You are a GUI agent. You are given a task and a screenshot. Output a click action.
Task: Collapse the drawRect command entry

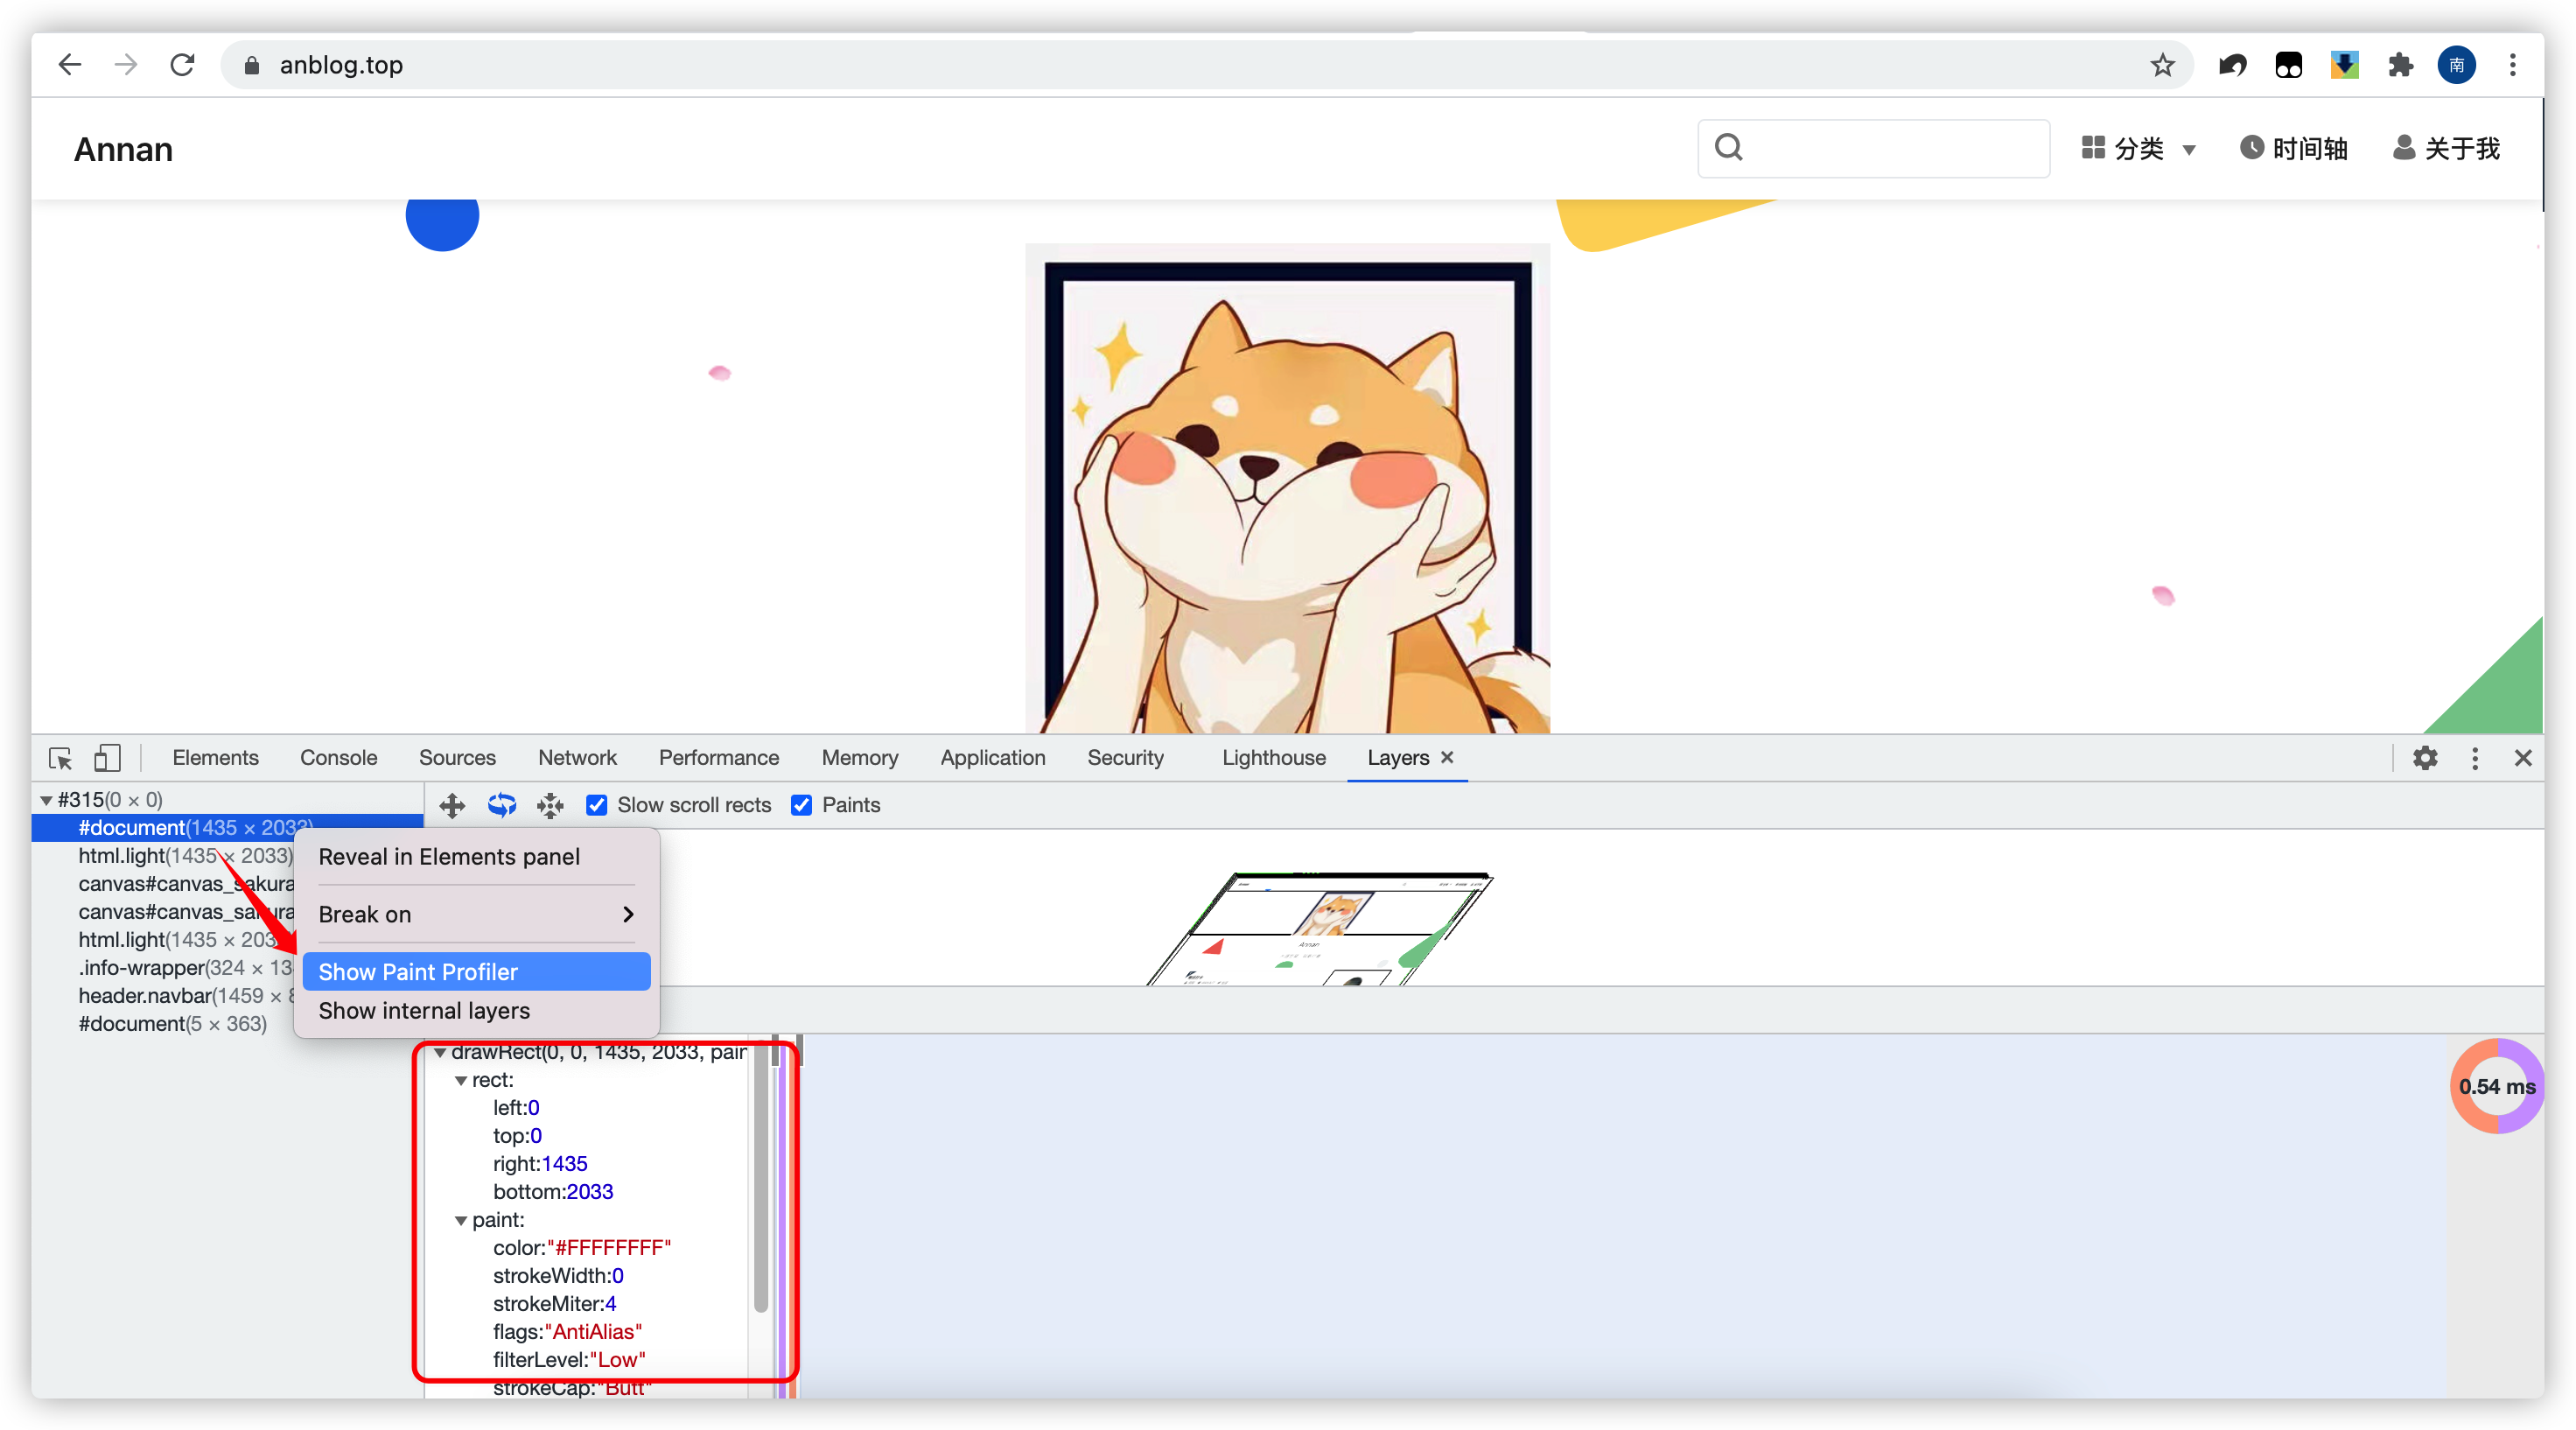(x=440, y=1052)
